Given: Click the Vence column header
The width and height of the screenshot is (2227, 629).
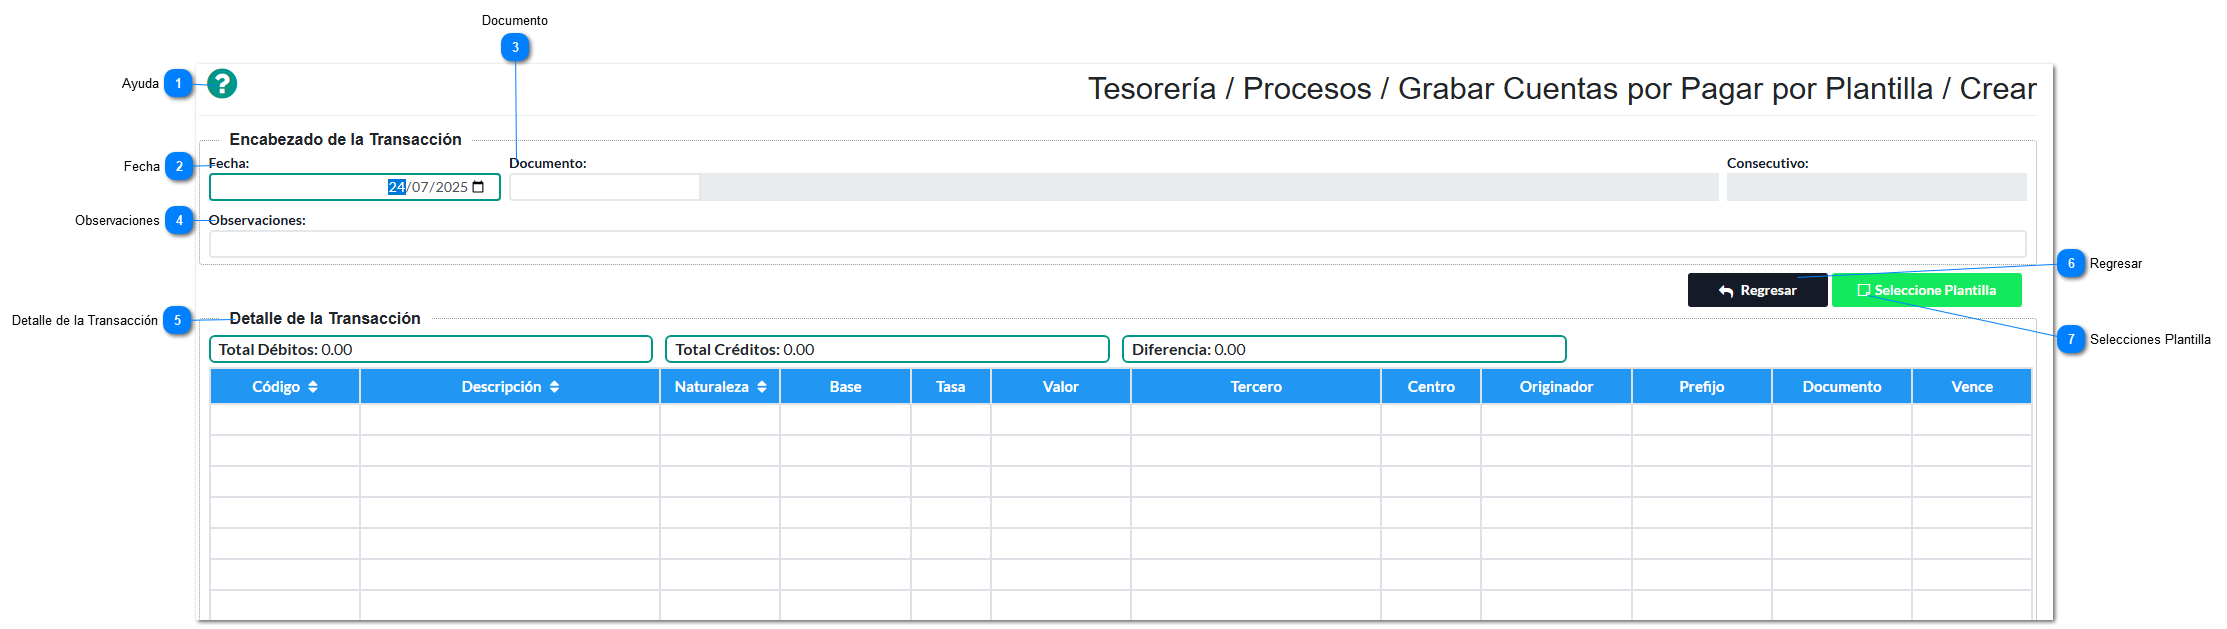Looking at the screenshot, I should pyautogui.click(x=1972, y=387).
